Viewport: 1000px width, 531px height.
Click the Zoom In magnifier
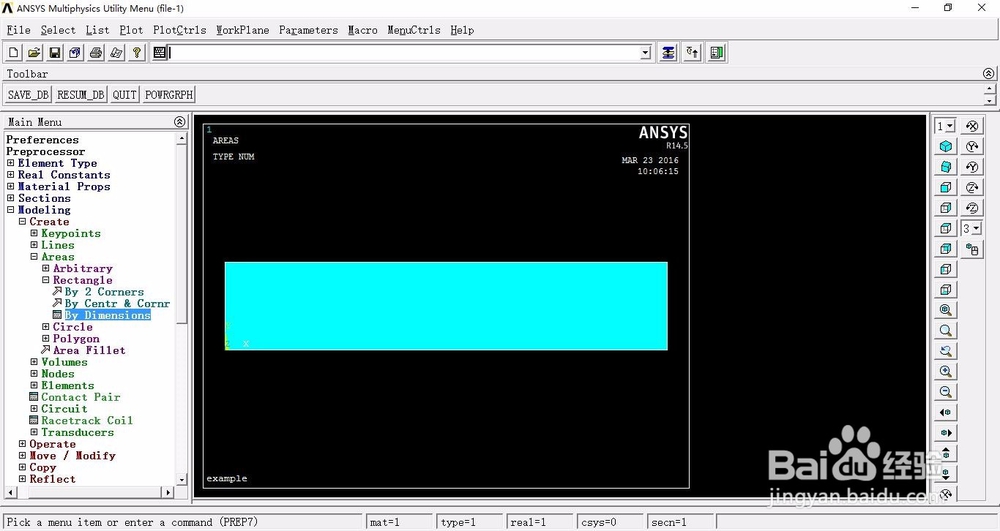[x=946, y=371]
